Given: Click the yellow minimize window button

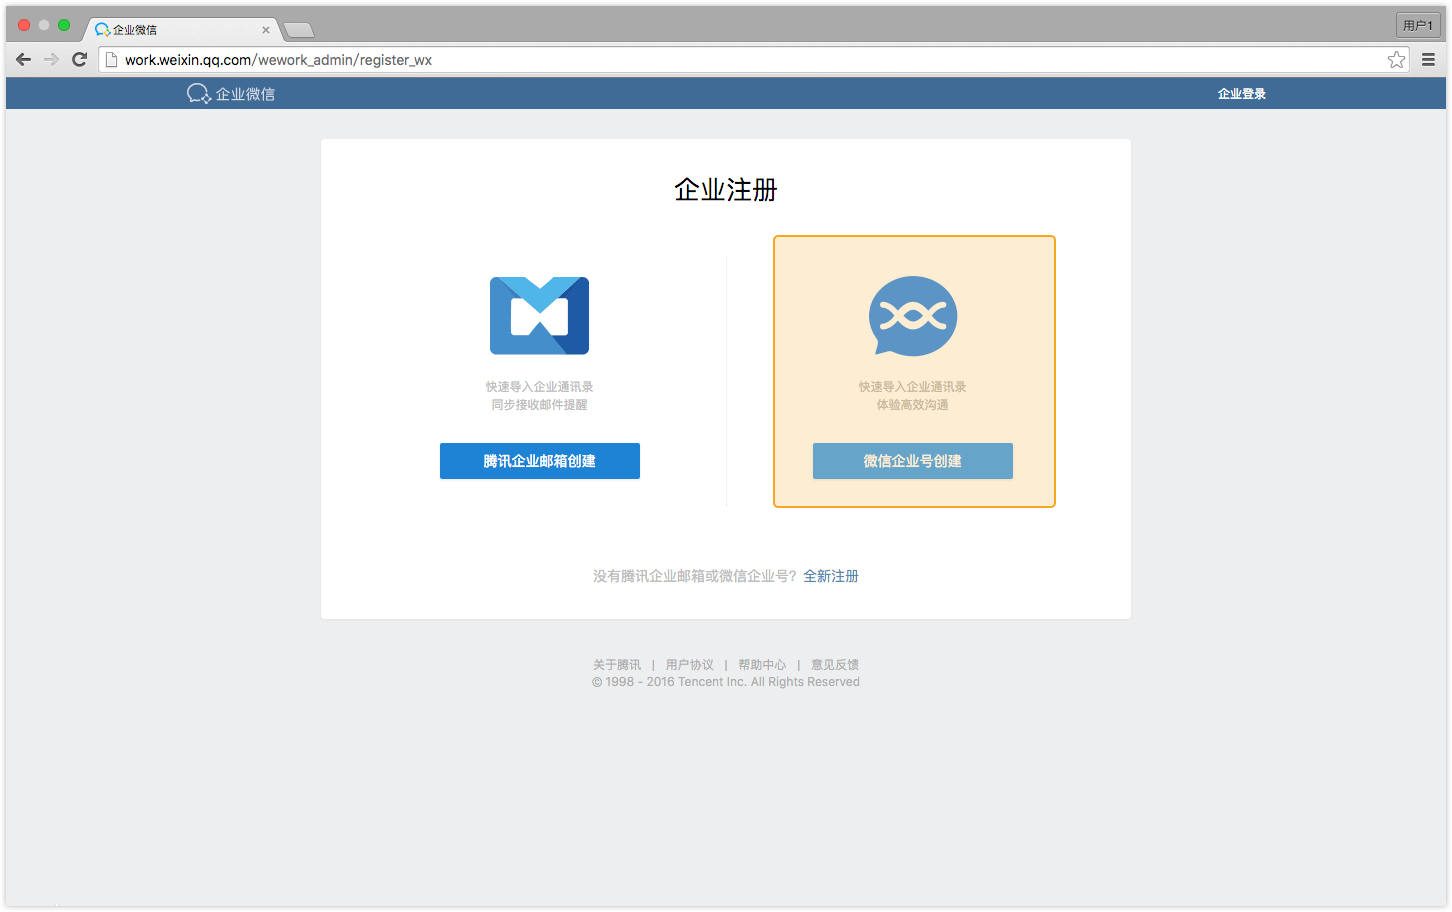Looking at the screenshot, I should pos(44,25).
